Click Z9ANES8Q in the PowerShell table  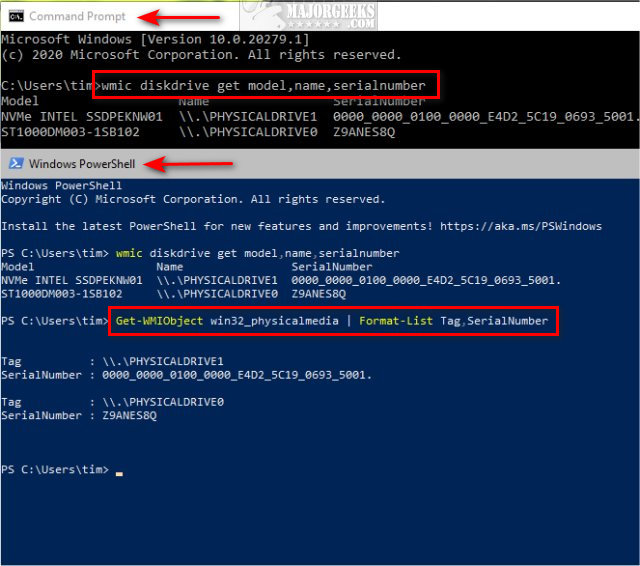(318, 294)
